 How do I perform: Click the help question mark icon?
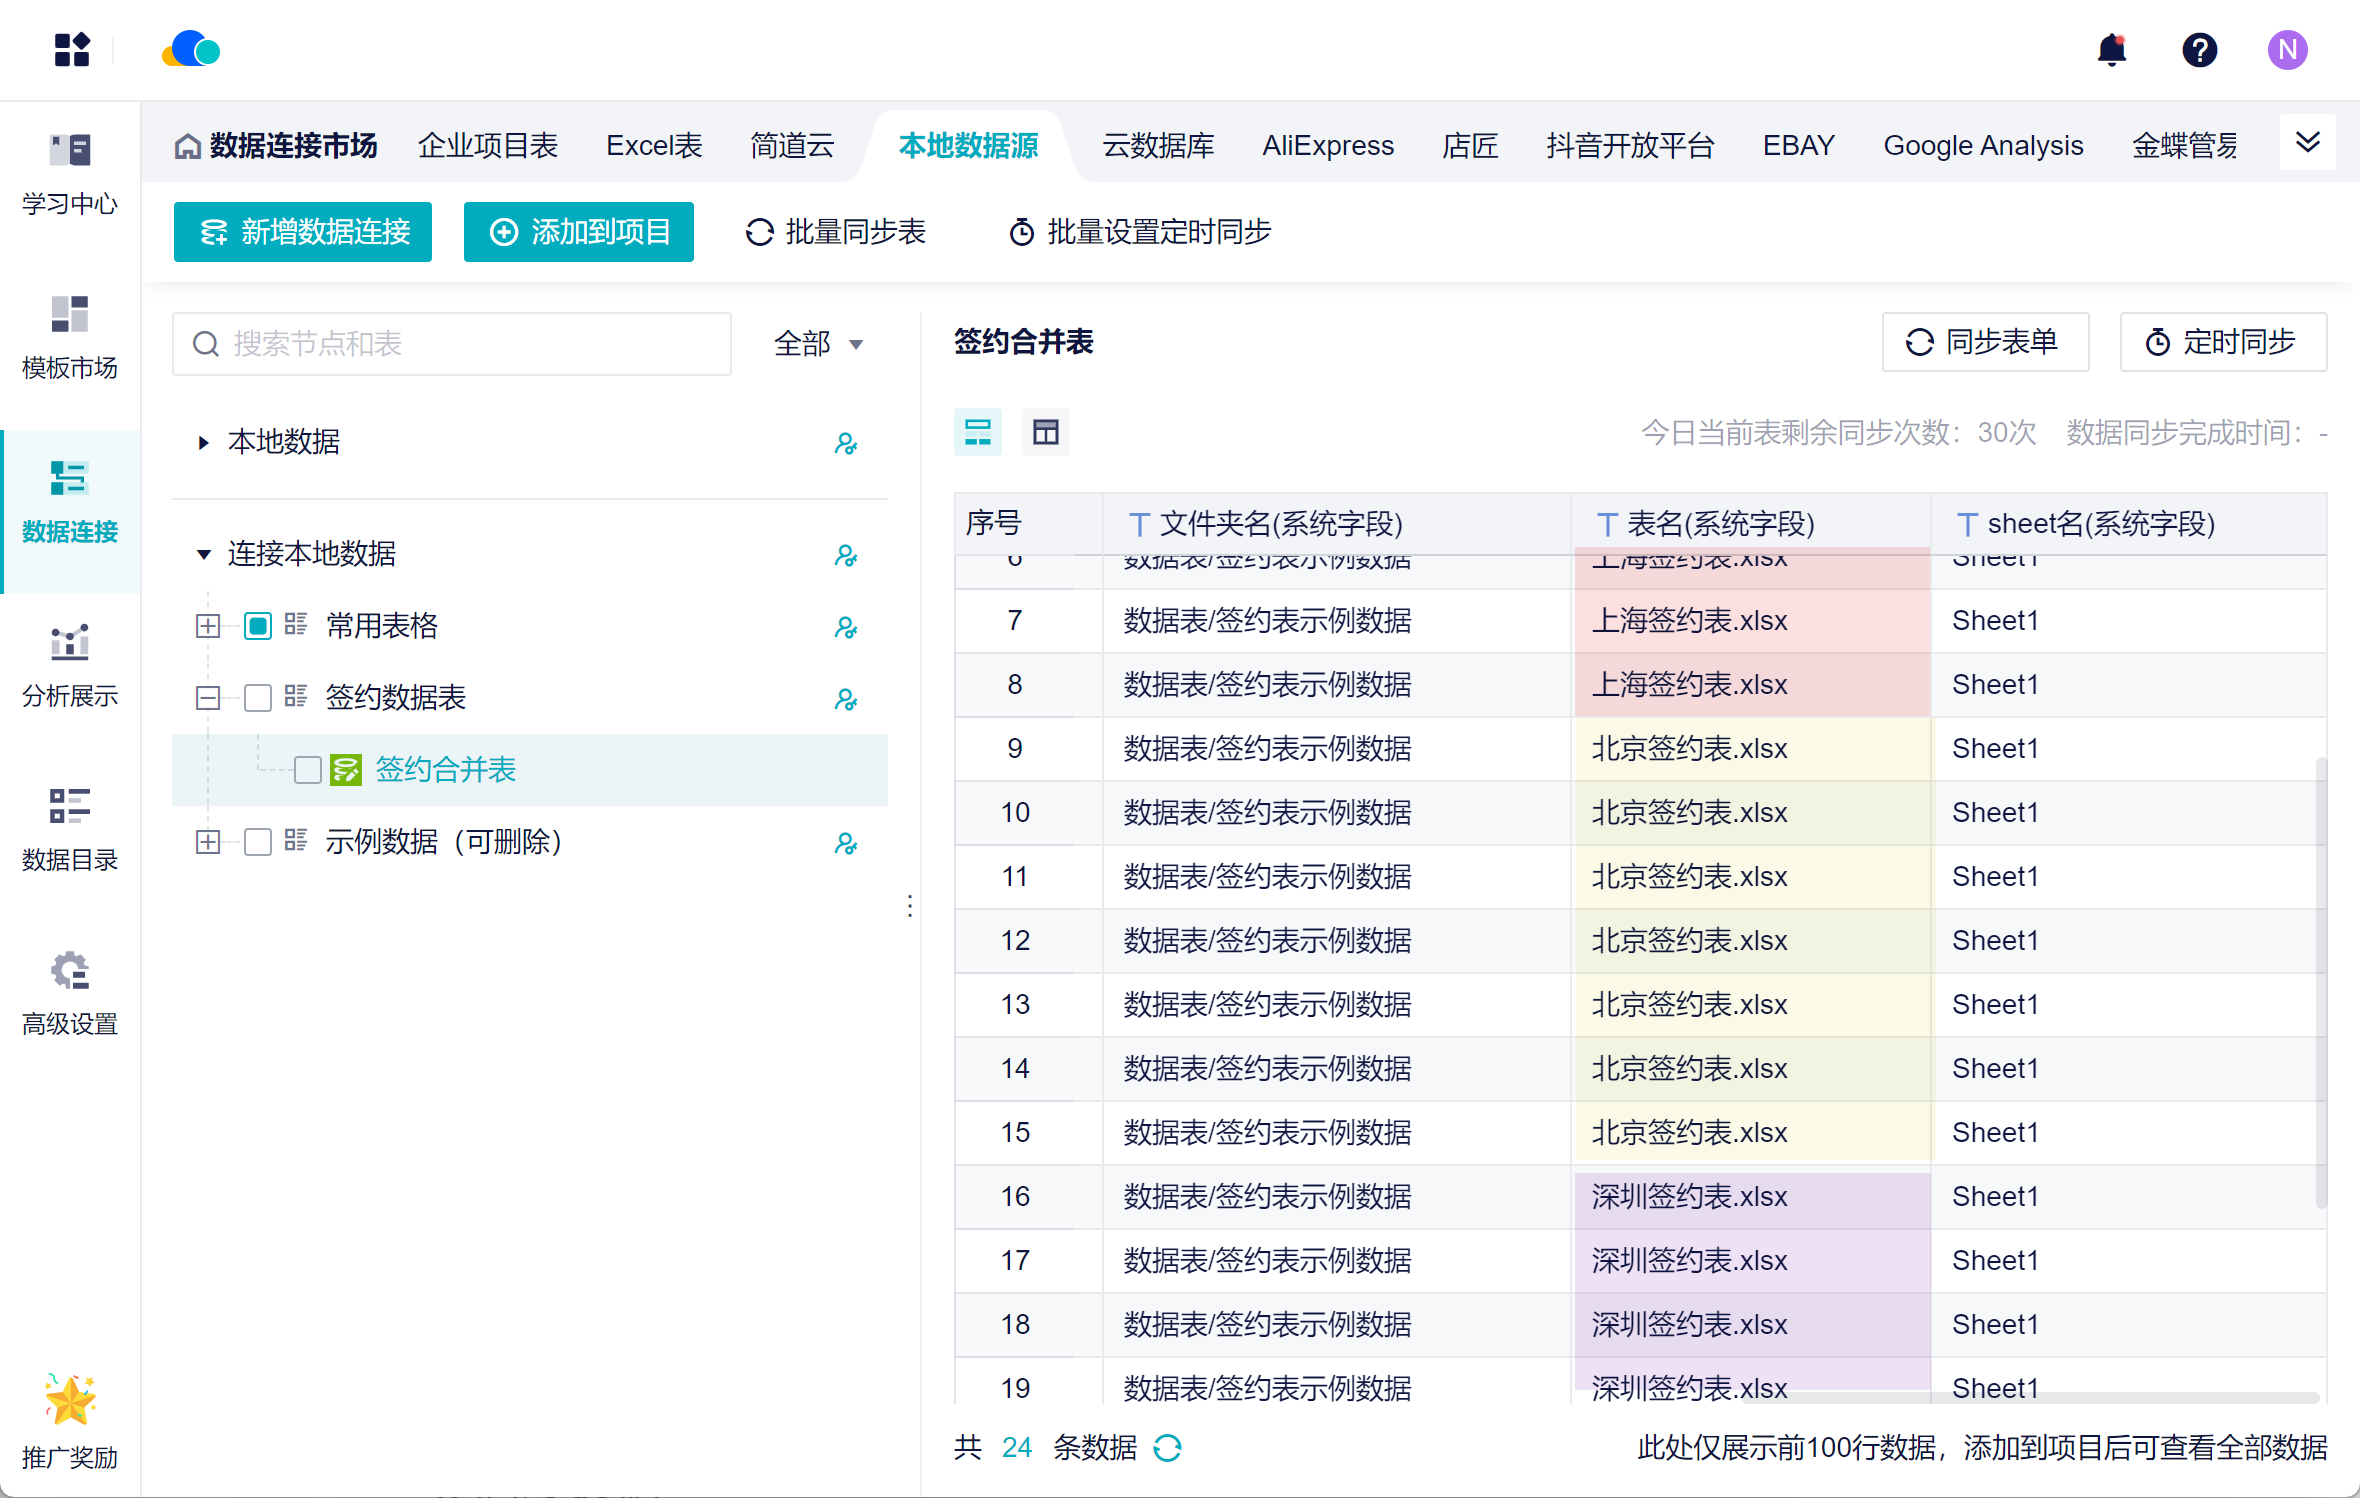click(x=2199, y=50)
